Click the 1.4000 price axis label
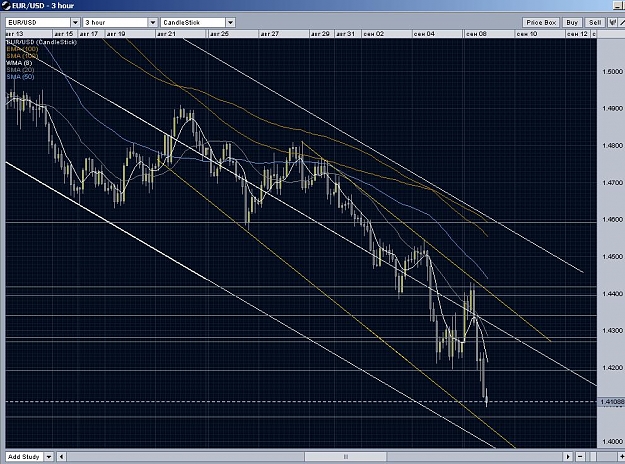The image size is (625, 464). [x=612, y=442]
